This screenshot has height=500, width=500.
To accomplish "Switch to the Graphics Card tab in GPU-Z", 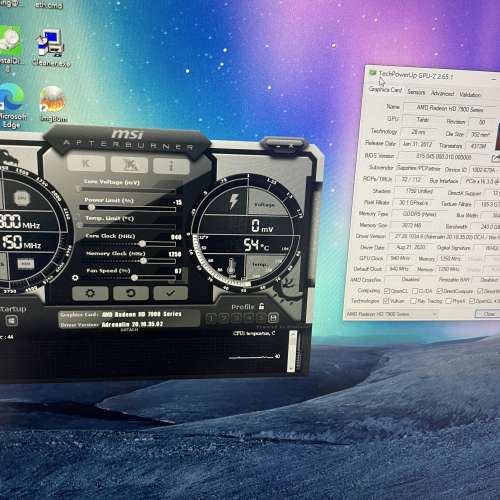I will tap(385, 90).
